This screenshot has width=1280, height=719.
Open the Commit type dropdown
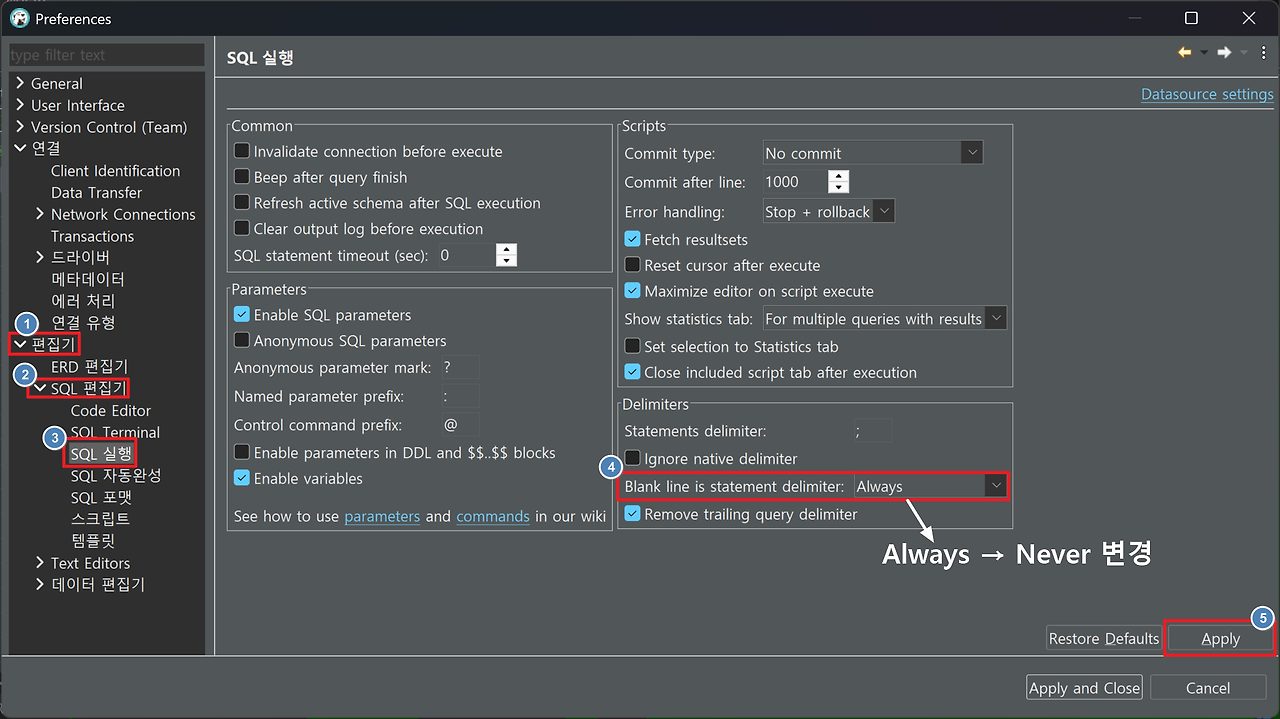(970, 150)
